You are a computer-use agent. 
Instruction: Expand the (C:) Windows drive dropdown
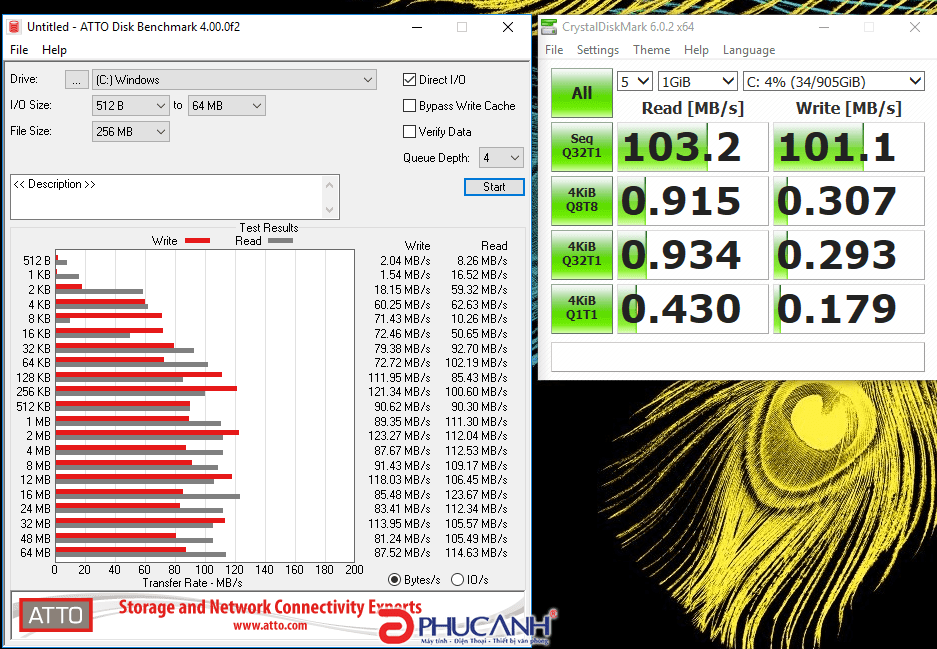(234, 79)
